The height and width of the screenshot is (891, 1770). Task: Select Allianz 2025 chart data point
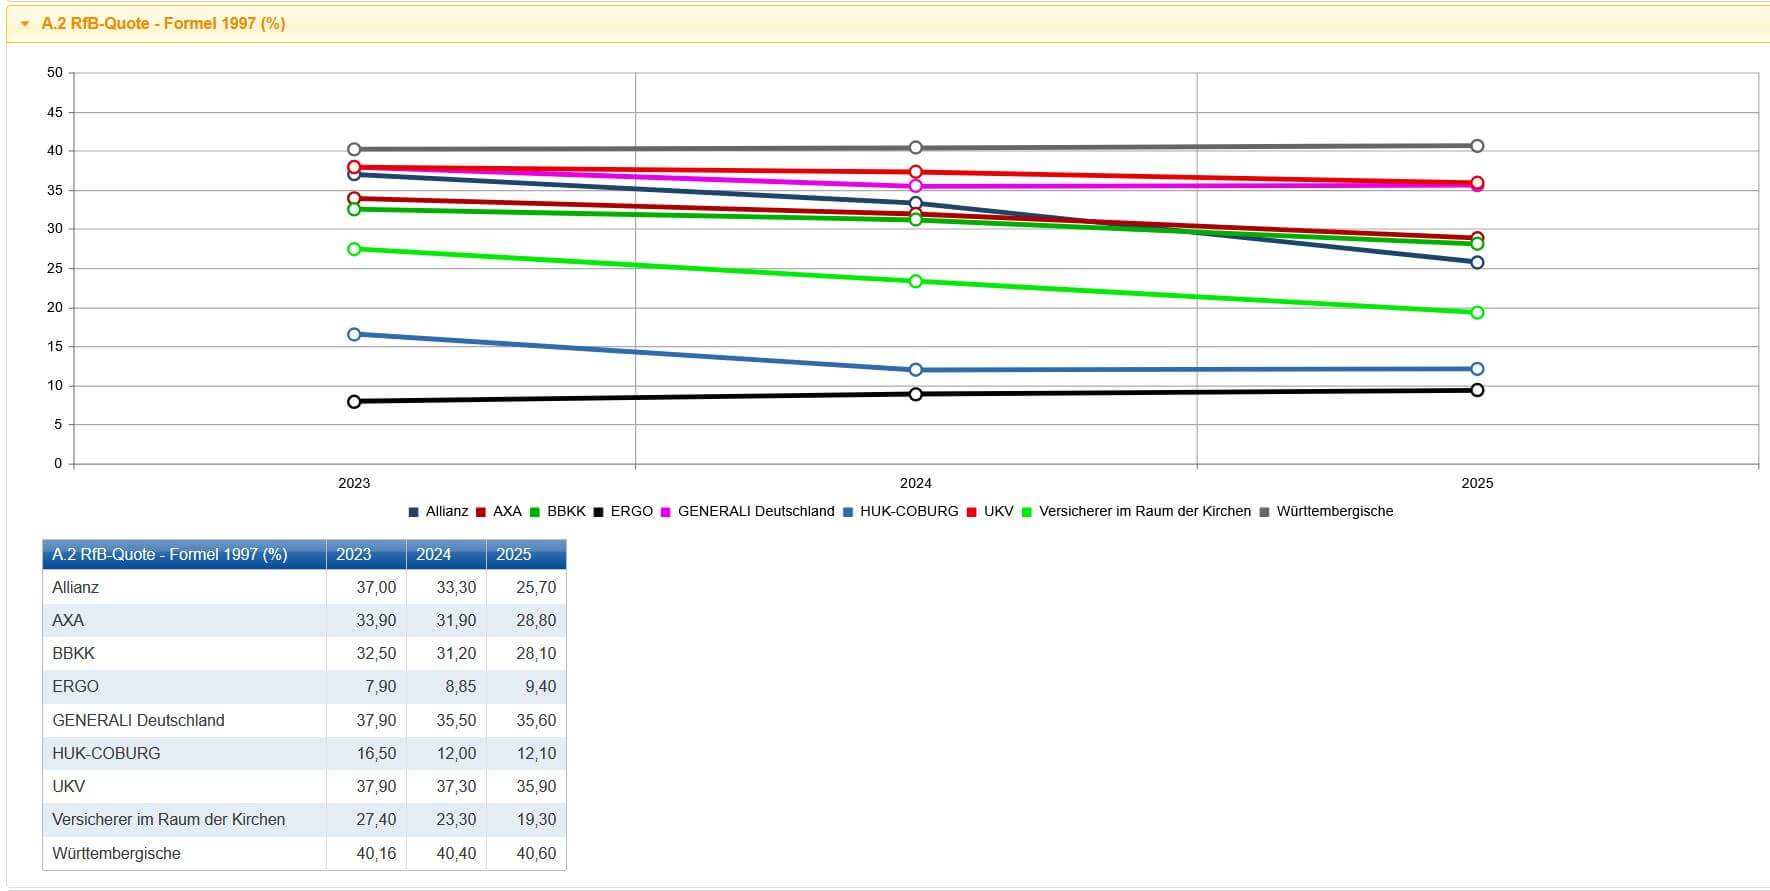[1477, 263]
